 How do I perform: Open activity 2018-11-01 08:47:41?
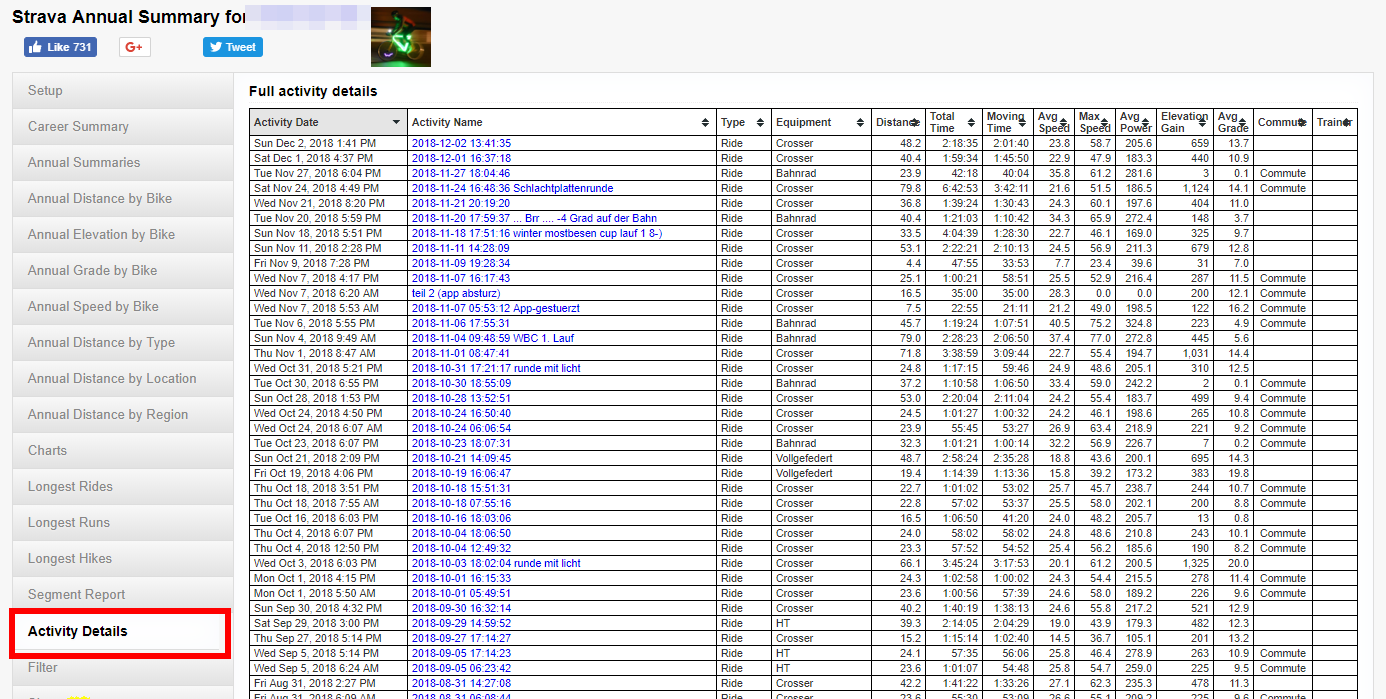coord(461,353)
